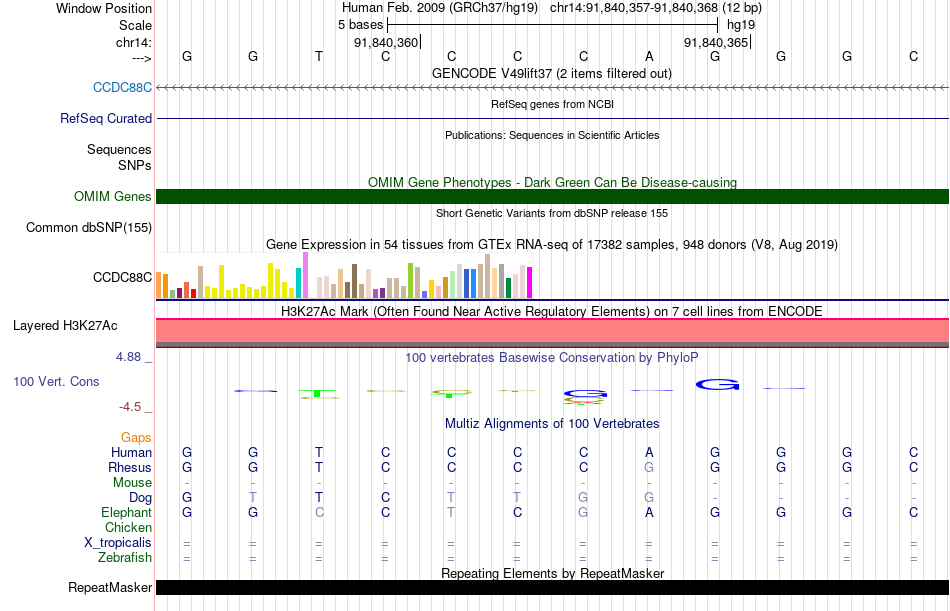Screen dimensions: 950x611
Task: Click the X_tropicalis species label
Action: (x=118, y=543)
